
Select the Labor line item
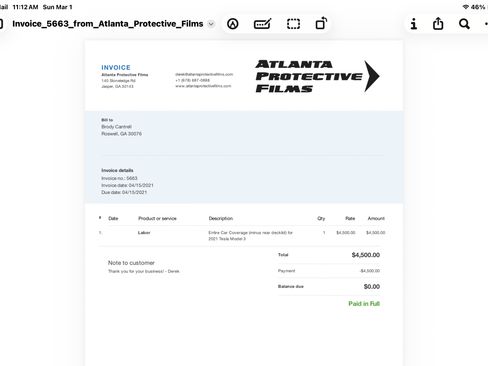point(144,233)
